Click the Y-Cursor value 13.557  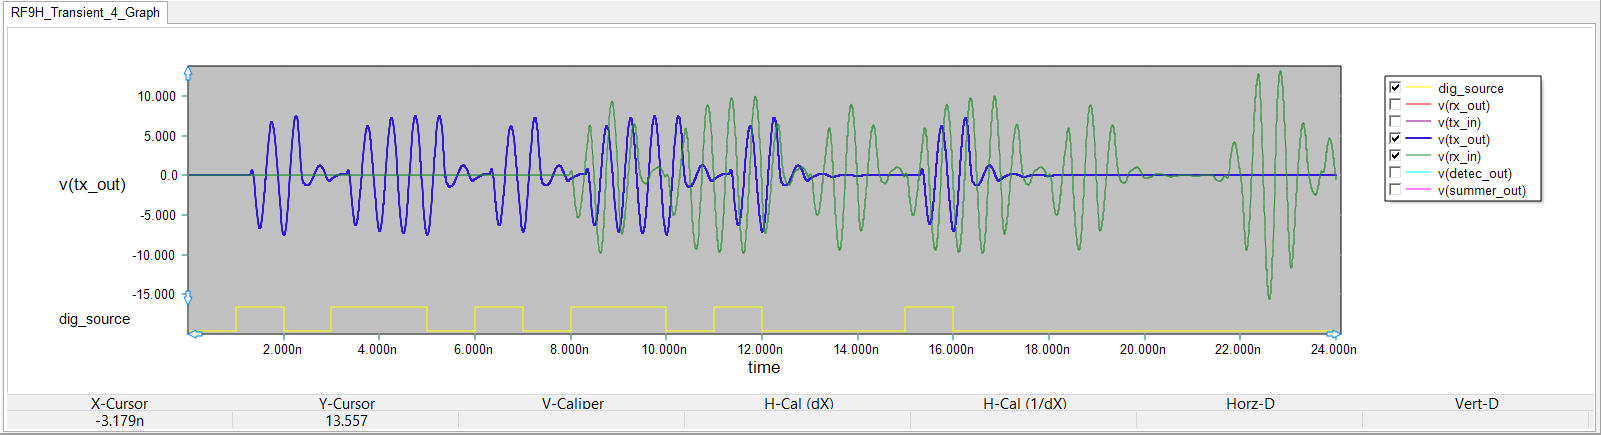[346, 421]
